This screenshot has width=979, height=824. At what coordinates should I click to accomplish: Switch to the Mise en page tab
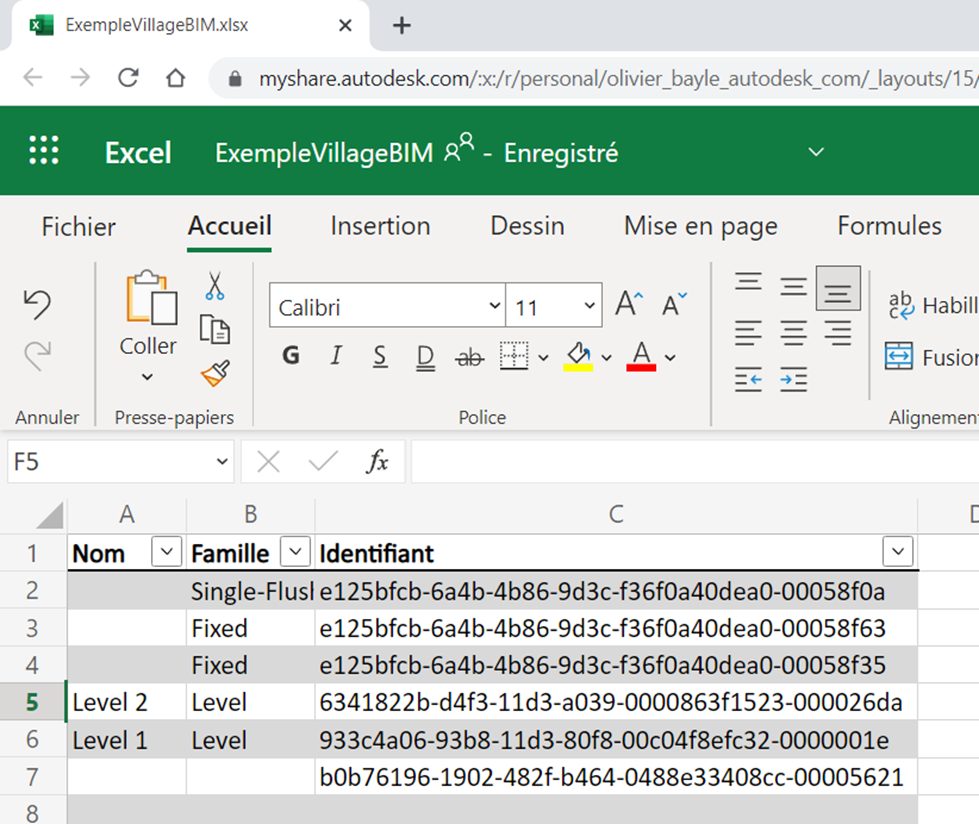pos(701,227)
